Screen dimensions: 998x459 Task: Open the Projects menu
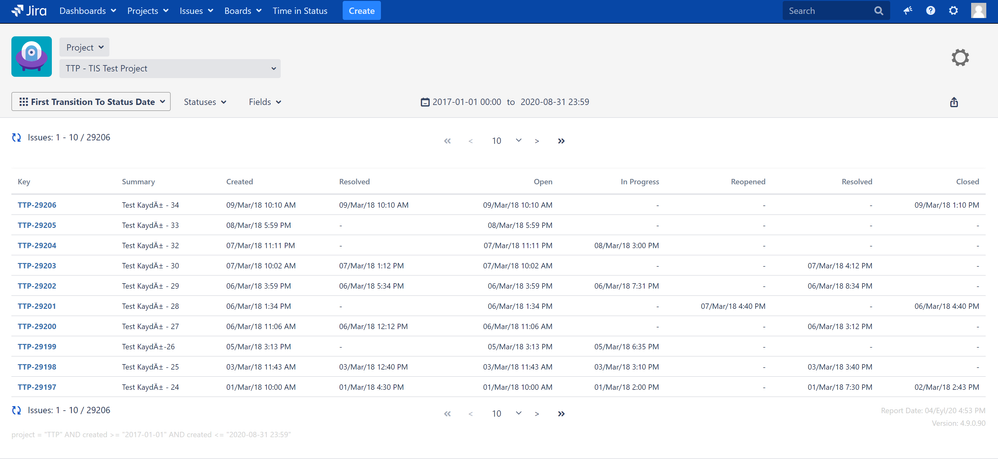[x=148, y=11]
